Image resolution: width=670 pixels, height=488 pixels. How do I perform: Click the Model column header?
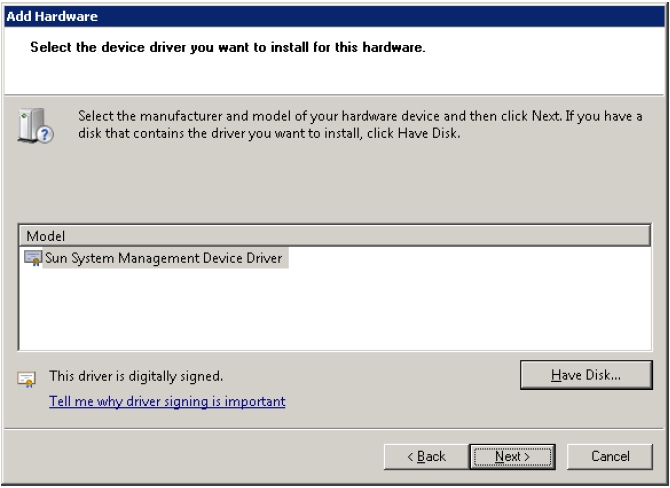pyautogui.click(x=335, y=236)
